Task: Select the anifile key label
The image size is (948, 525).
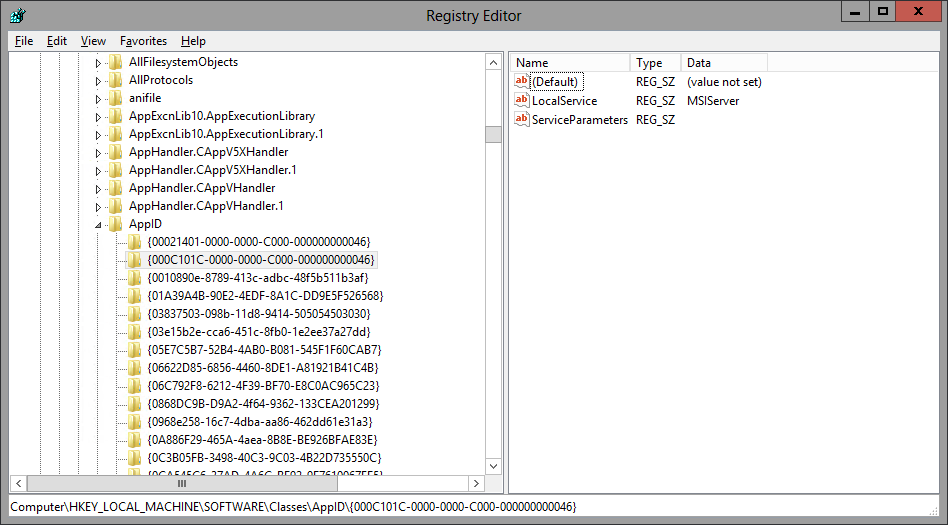Action: [x=145, y=97]
